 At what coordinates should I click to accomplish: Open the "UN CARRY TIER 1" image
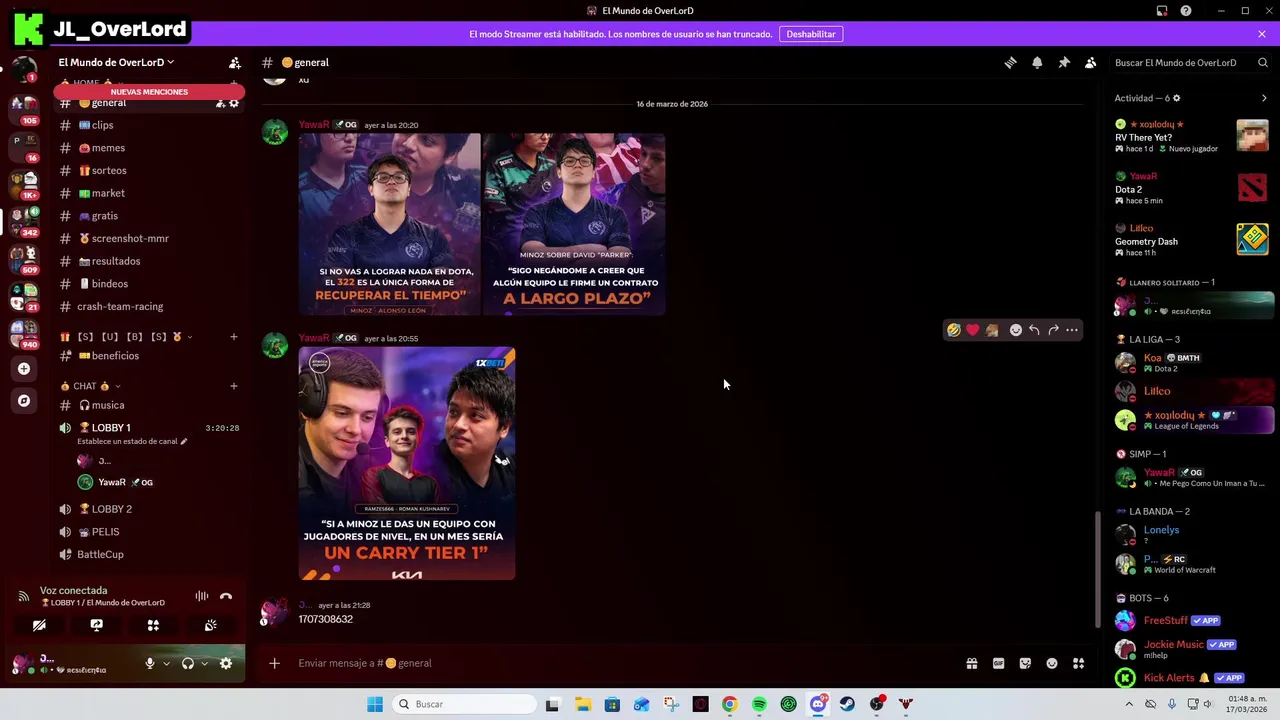tap(407, 464)
